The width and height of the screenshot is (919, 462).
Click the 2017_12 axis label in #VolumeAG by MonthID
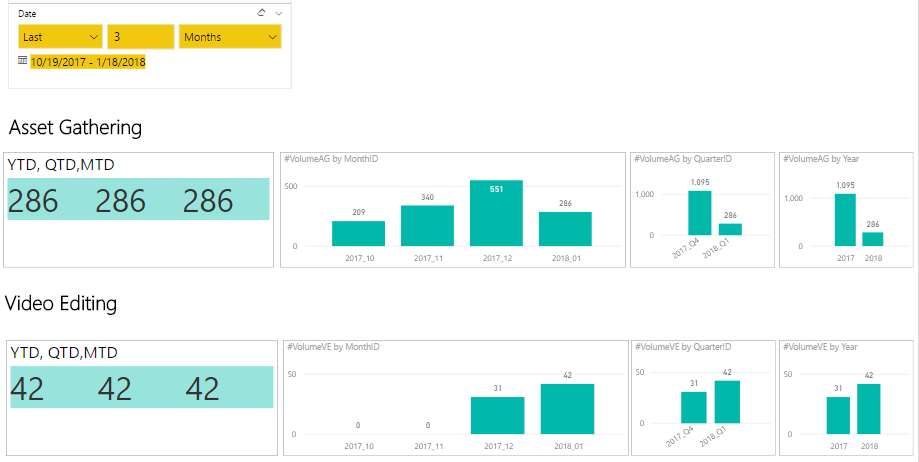(x=496, y=258)
